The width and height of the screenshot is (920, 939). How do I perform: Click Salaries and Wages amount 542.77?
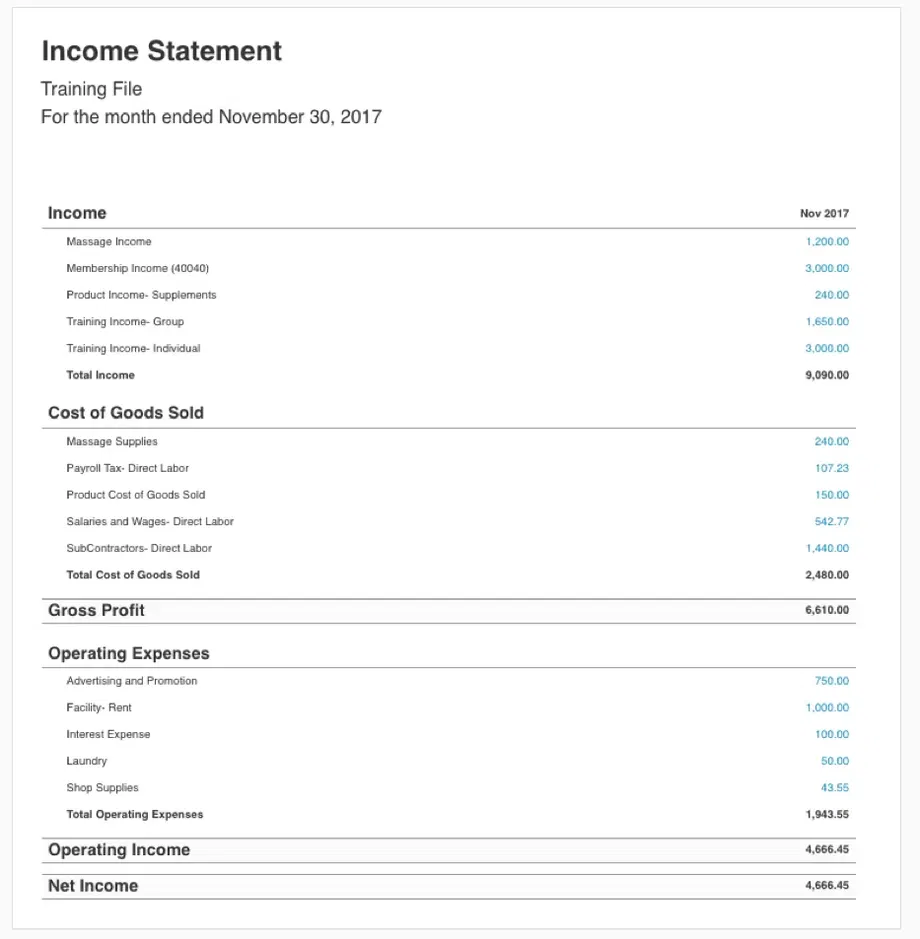coord(831,522)
